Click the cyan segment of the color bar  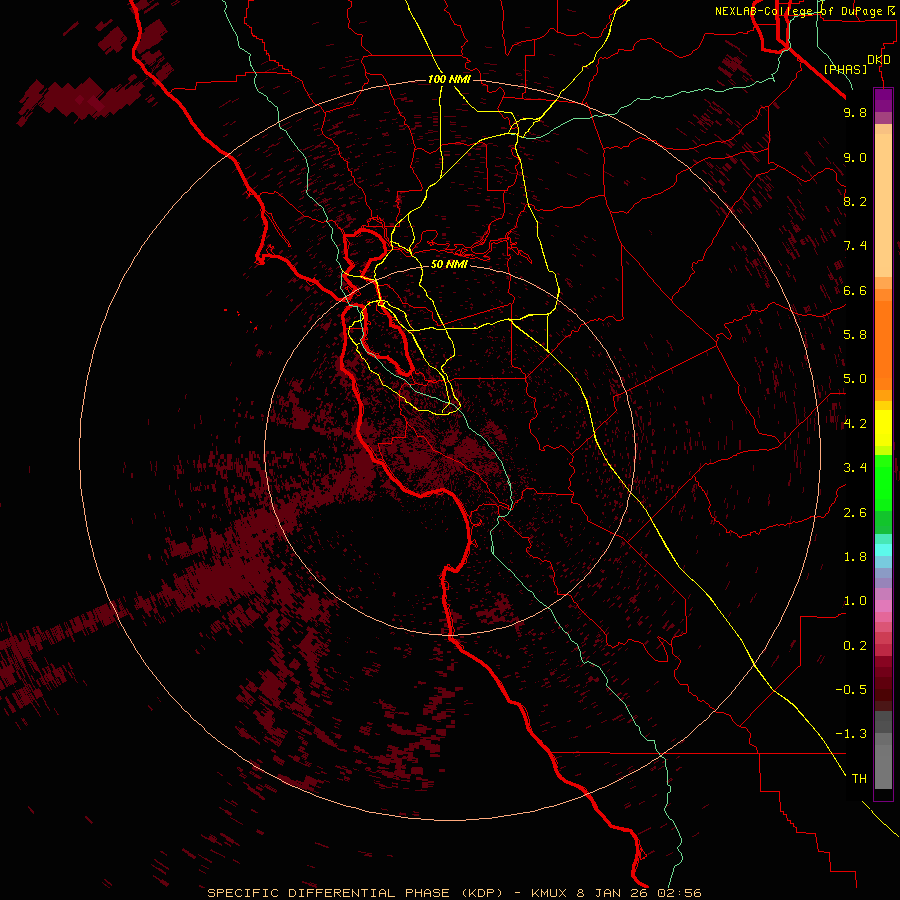click(883, 549)
